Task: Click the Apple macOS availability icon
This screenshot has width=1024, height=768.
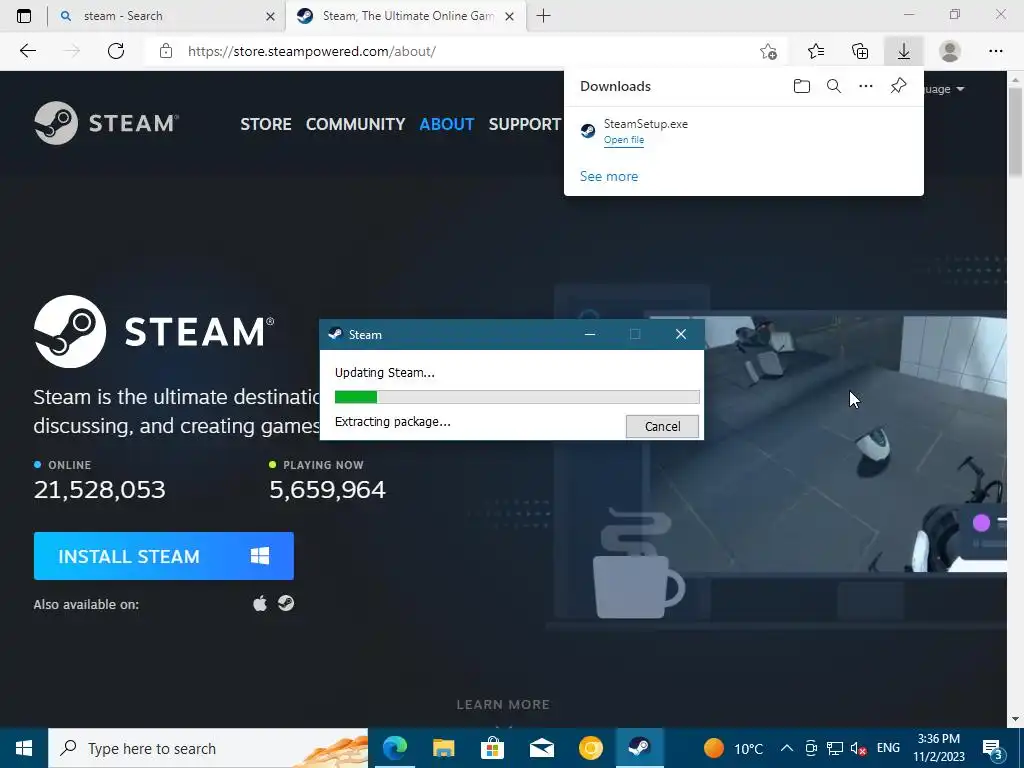Action: (260, 603)
